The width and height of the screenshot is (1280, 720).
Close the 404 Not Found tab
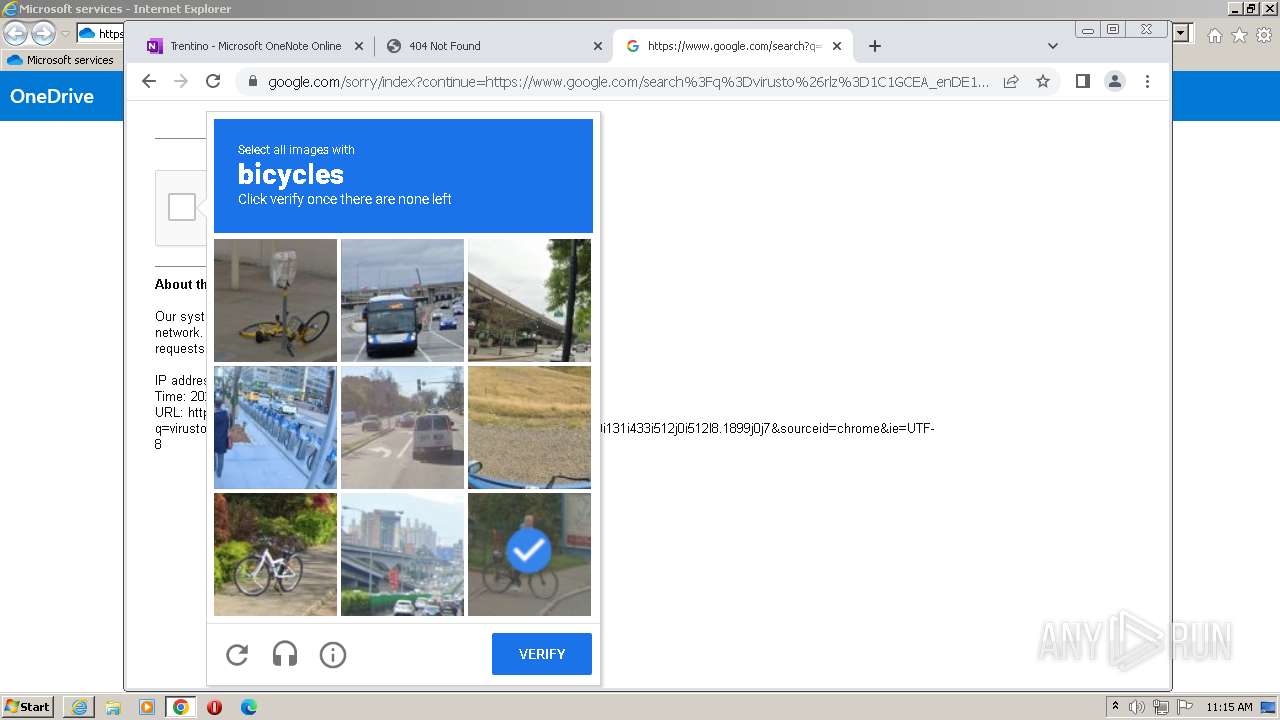click(x=598, y=46)
